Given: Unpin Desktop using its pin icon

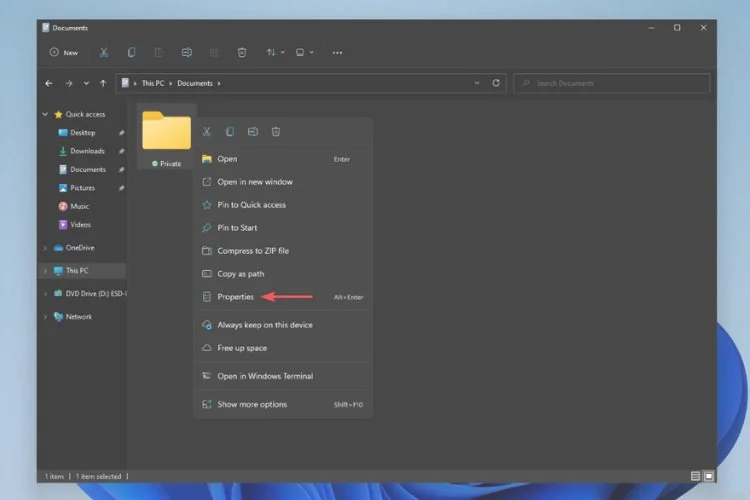Looking at the screenshot, I should coord(121,133).
